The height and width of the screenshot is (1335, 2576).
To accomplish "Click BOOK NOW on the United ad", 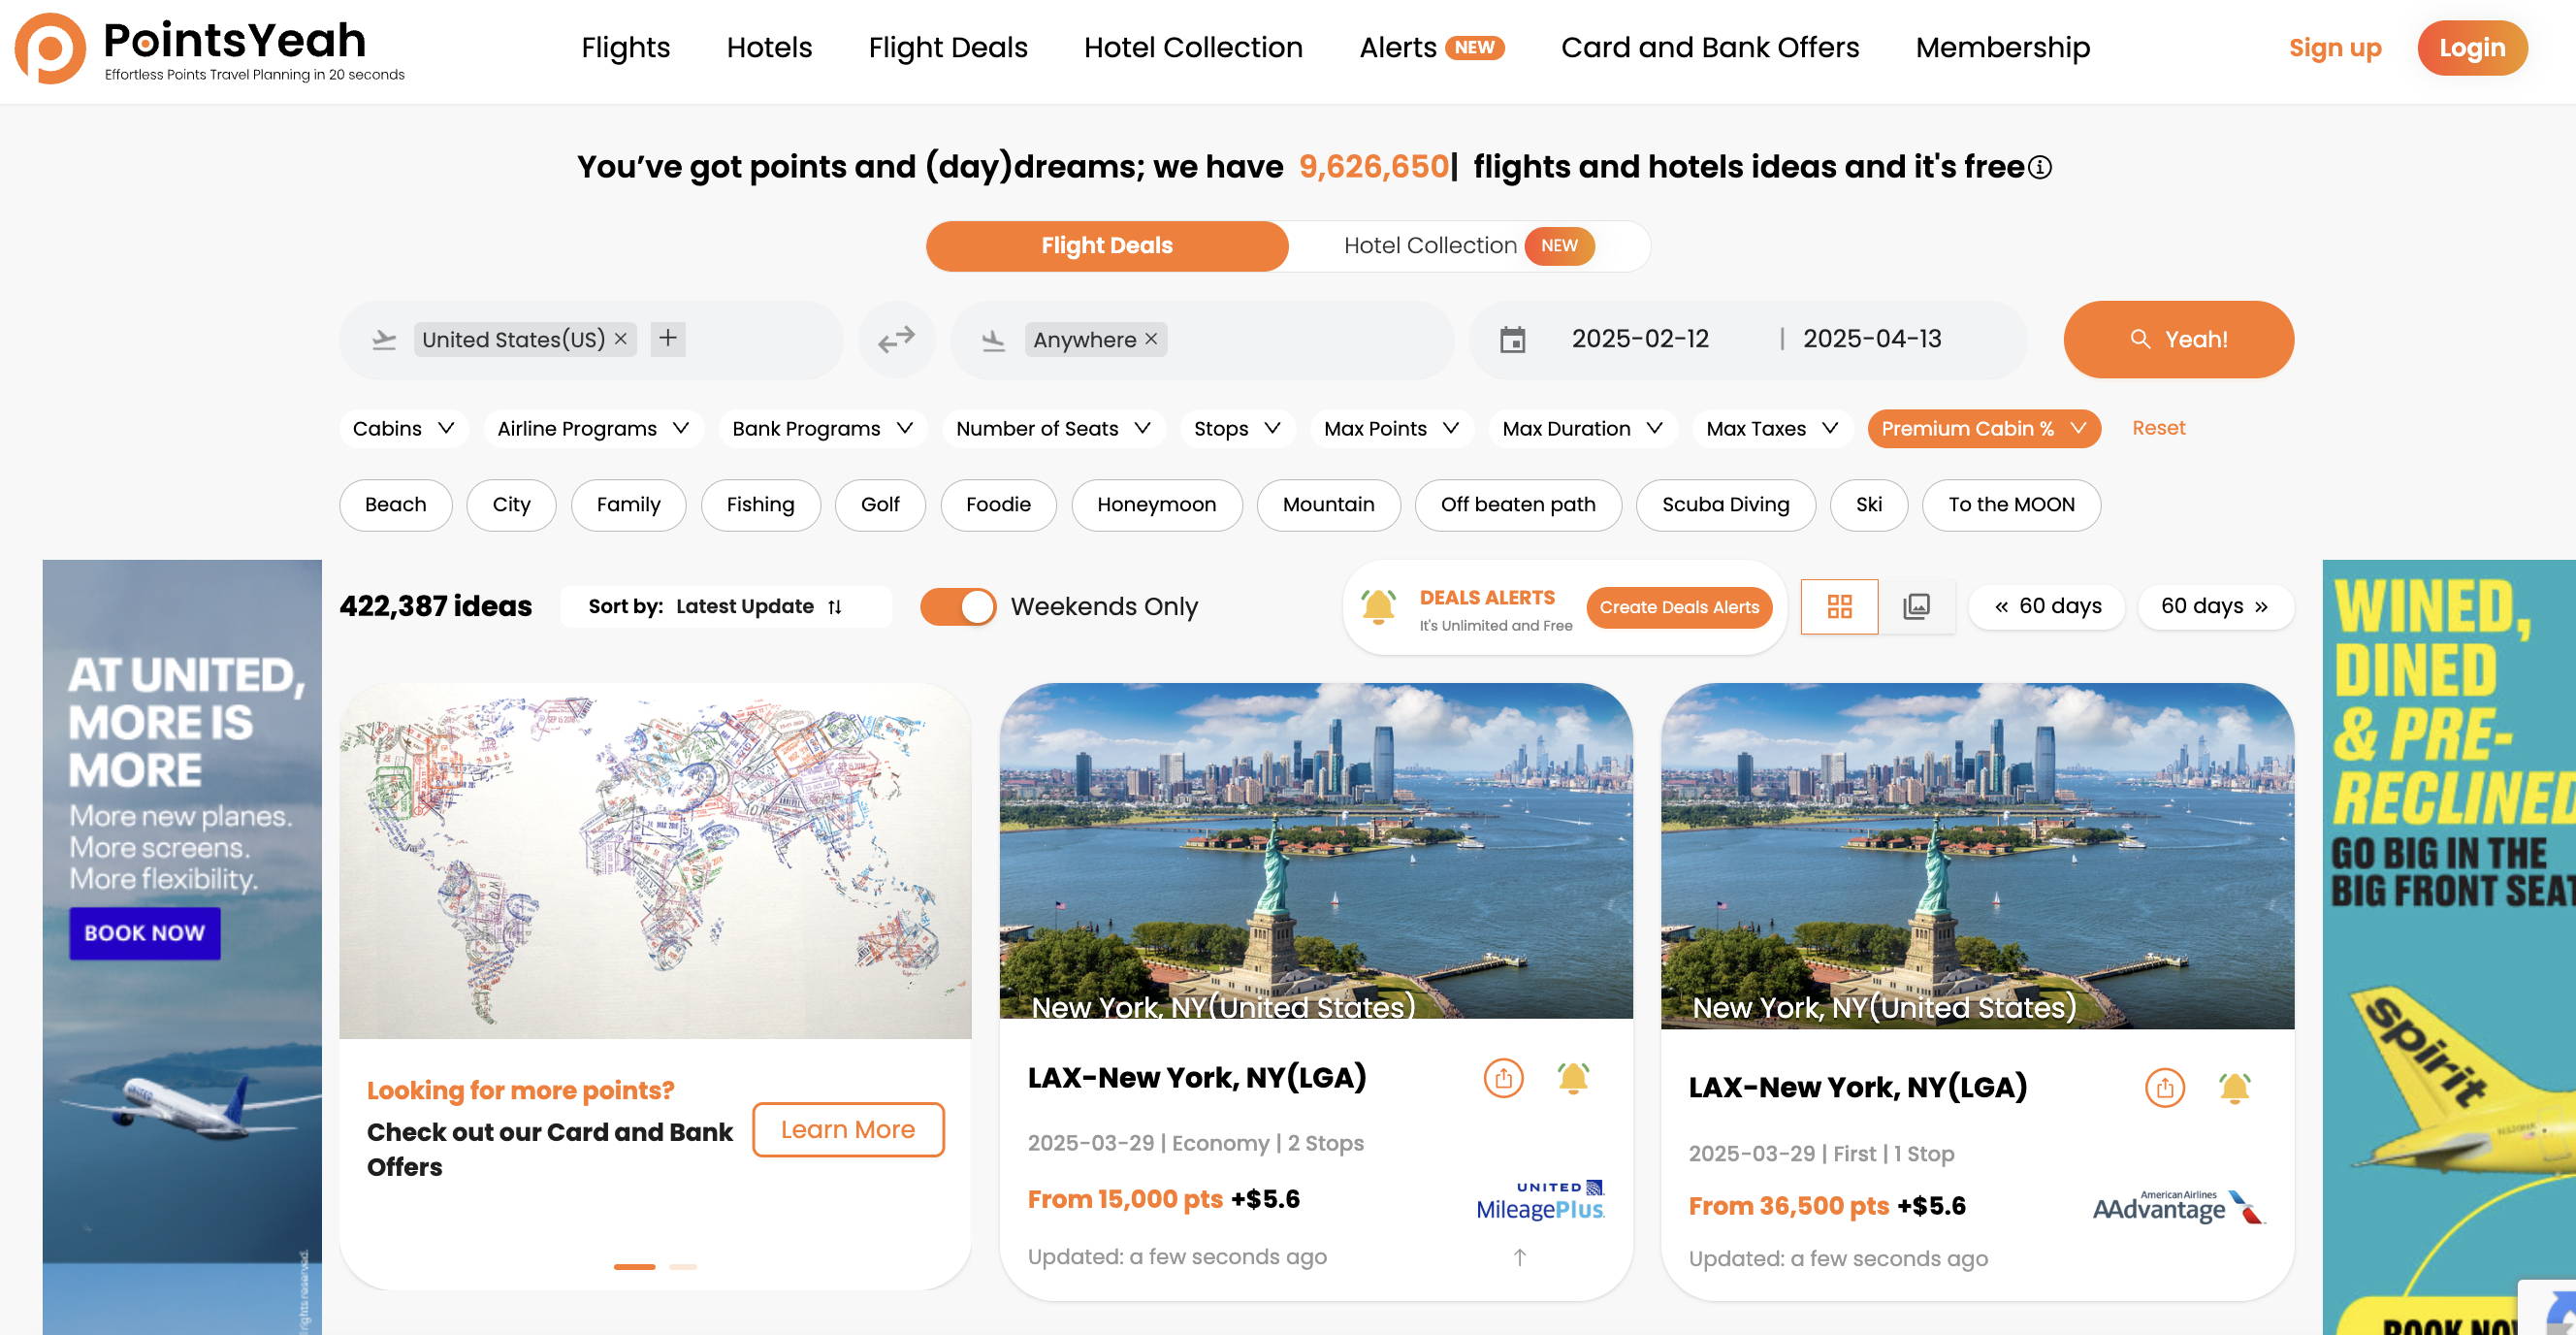I will point(144,933).
